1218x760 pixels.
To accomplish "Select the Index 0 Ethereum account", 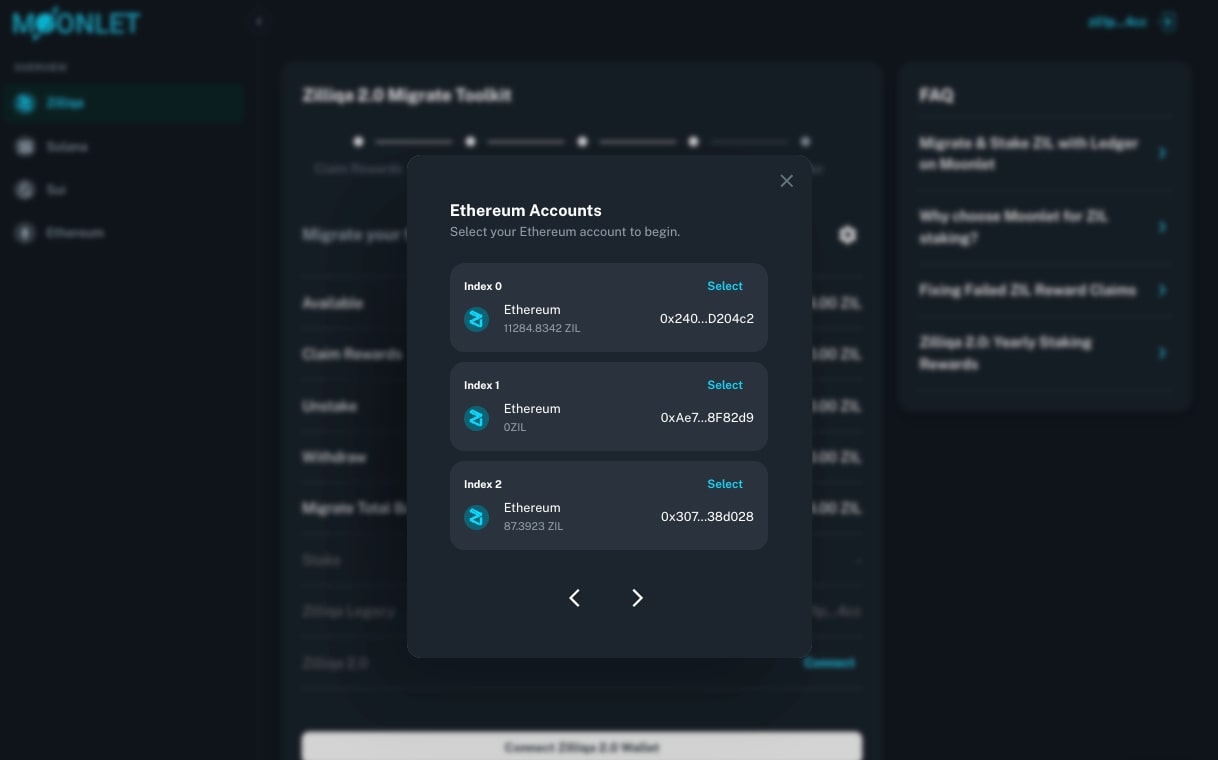I will click(x=724, y=286).
